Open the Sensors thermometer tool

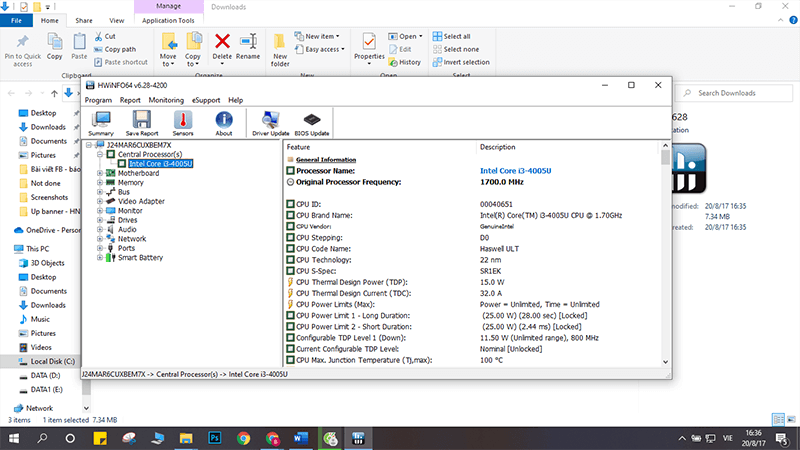[x=183, y=124]
